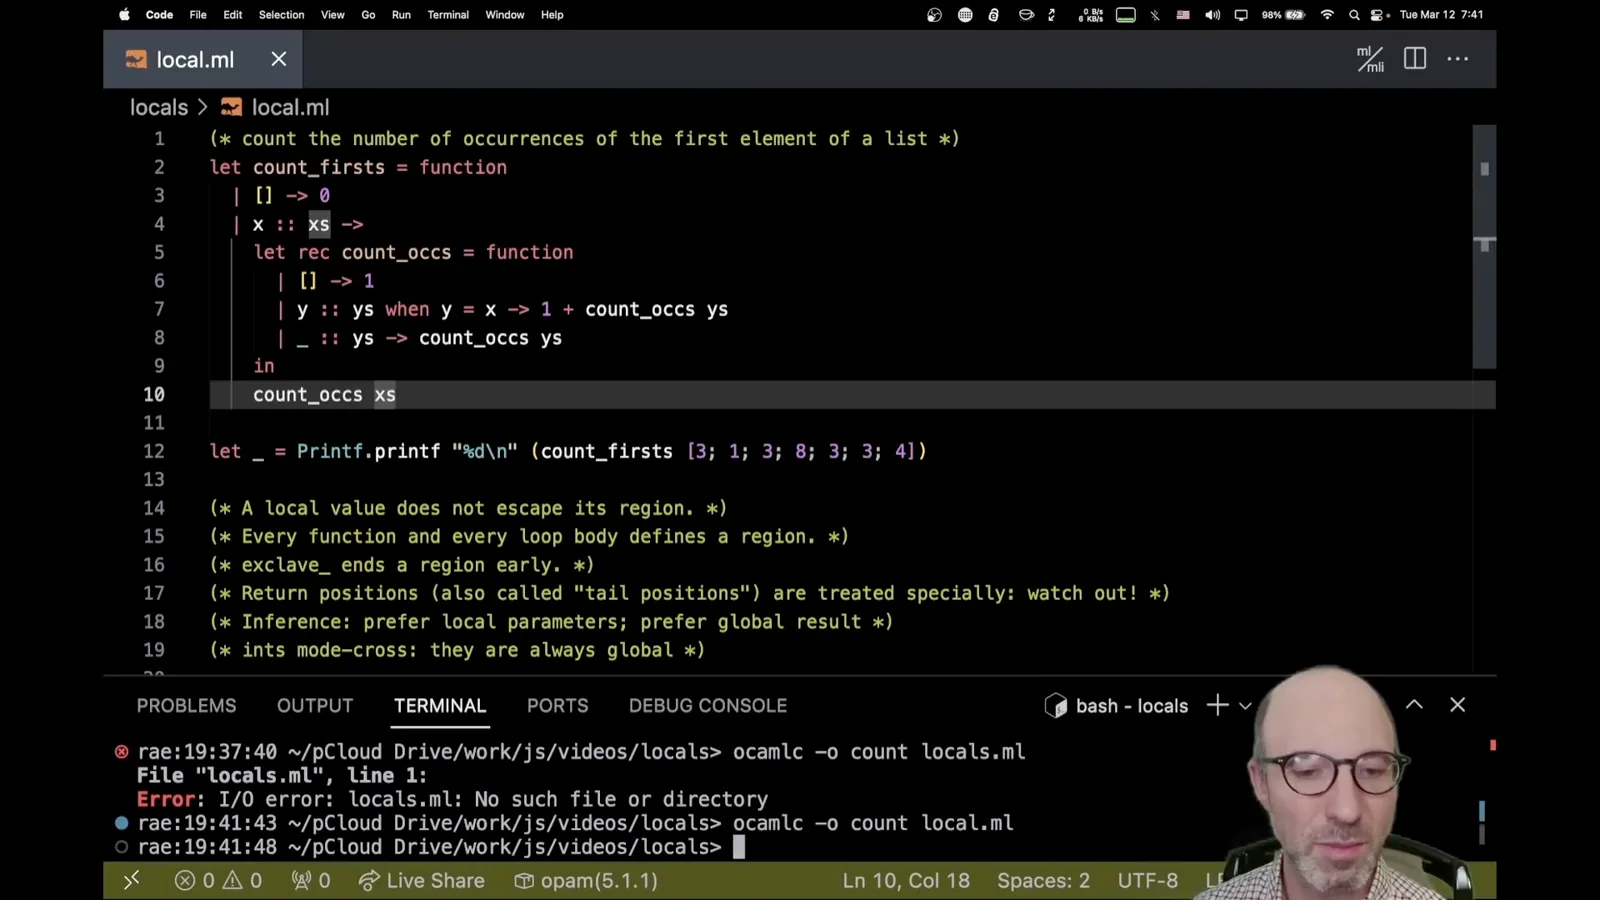Click the Wi-Fi icon in menu bar

click(1327, 15)
